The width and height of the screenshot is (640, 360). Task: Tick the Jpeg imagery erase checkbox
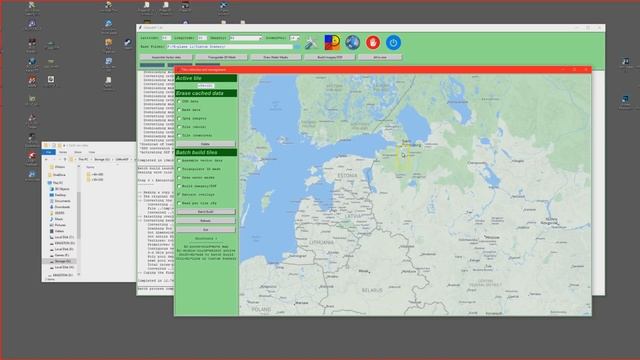pos(179,118)
